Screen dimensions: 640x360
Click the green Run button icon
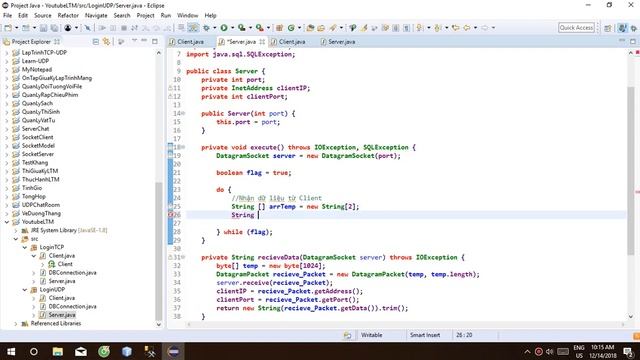point(224,28)
